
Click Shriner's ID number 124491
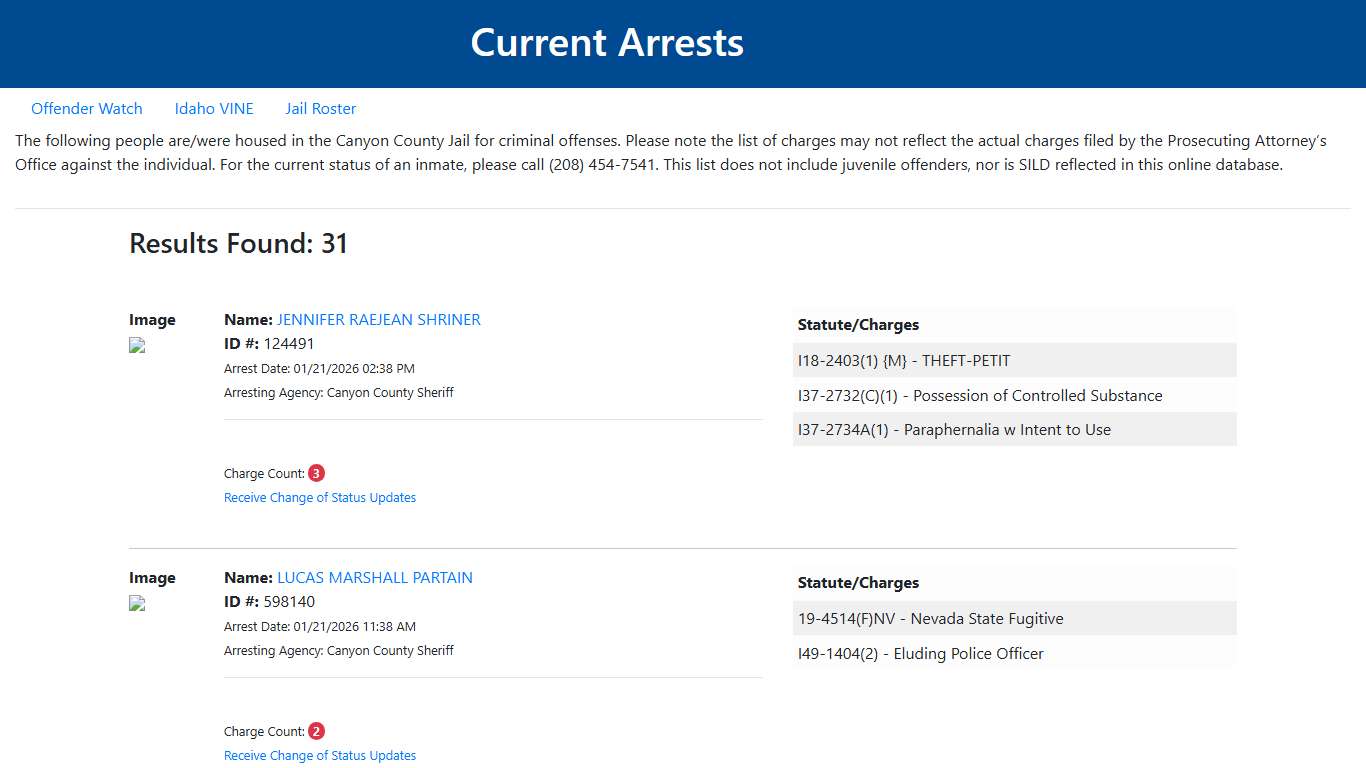pos(288,343)
